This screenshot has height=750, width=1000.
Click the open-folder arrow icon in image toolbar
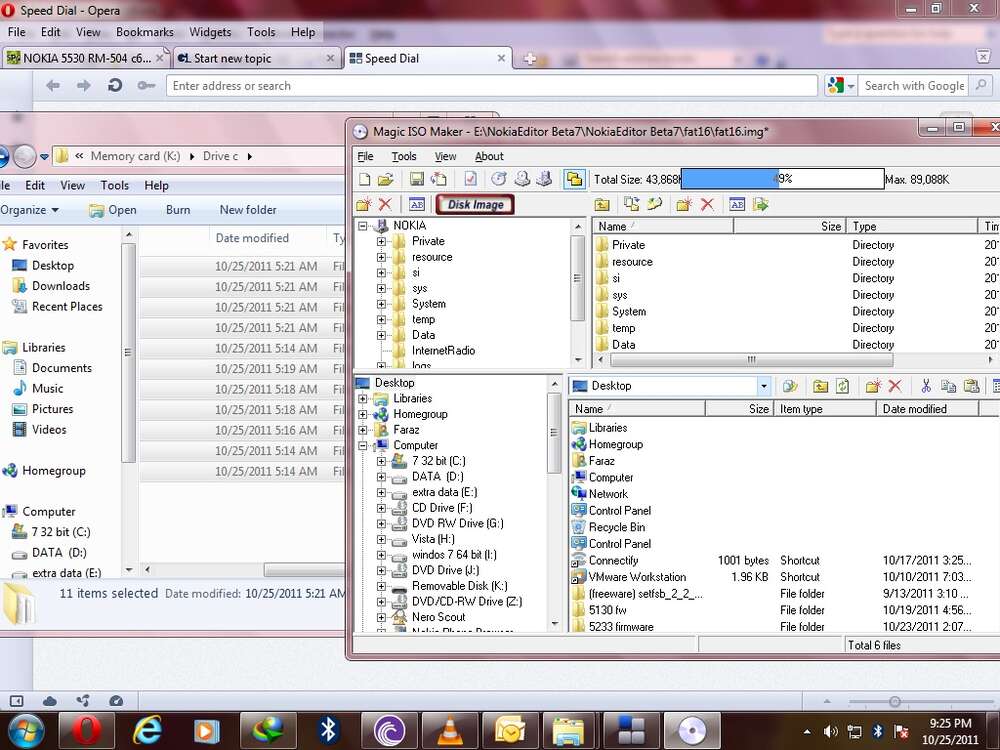tap(654, 205)
